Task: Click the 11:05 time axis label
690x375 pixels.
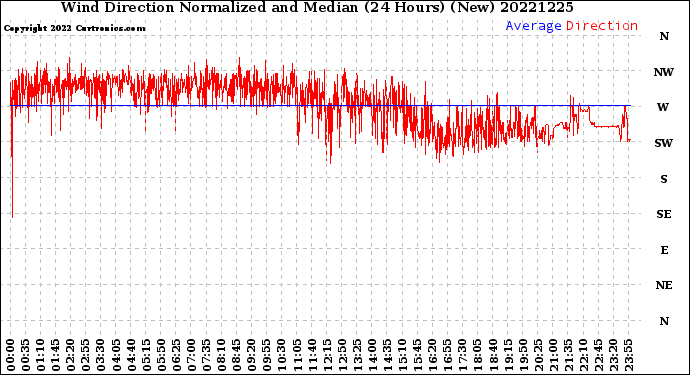Action: tap(296, 356)
